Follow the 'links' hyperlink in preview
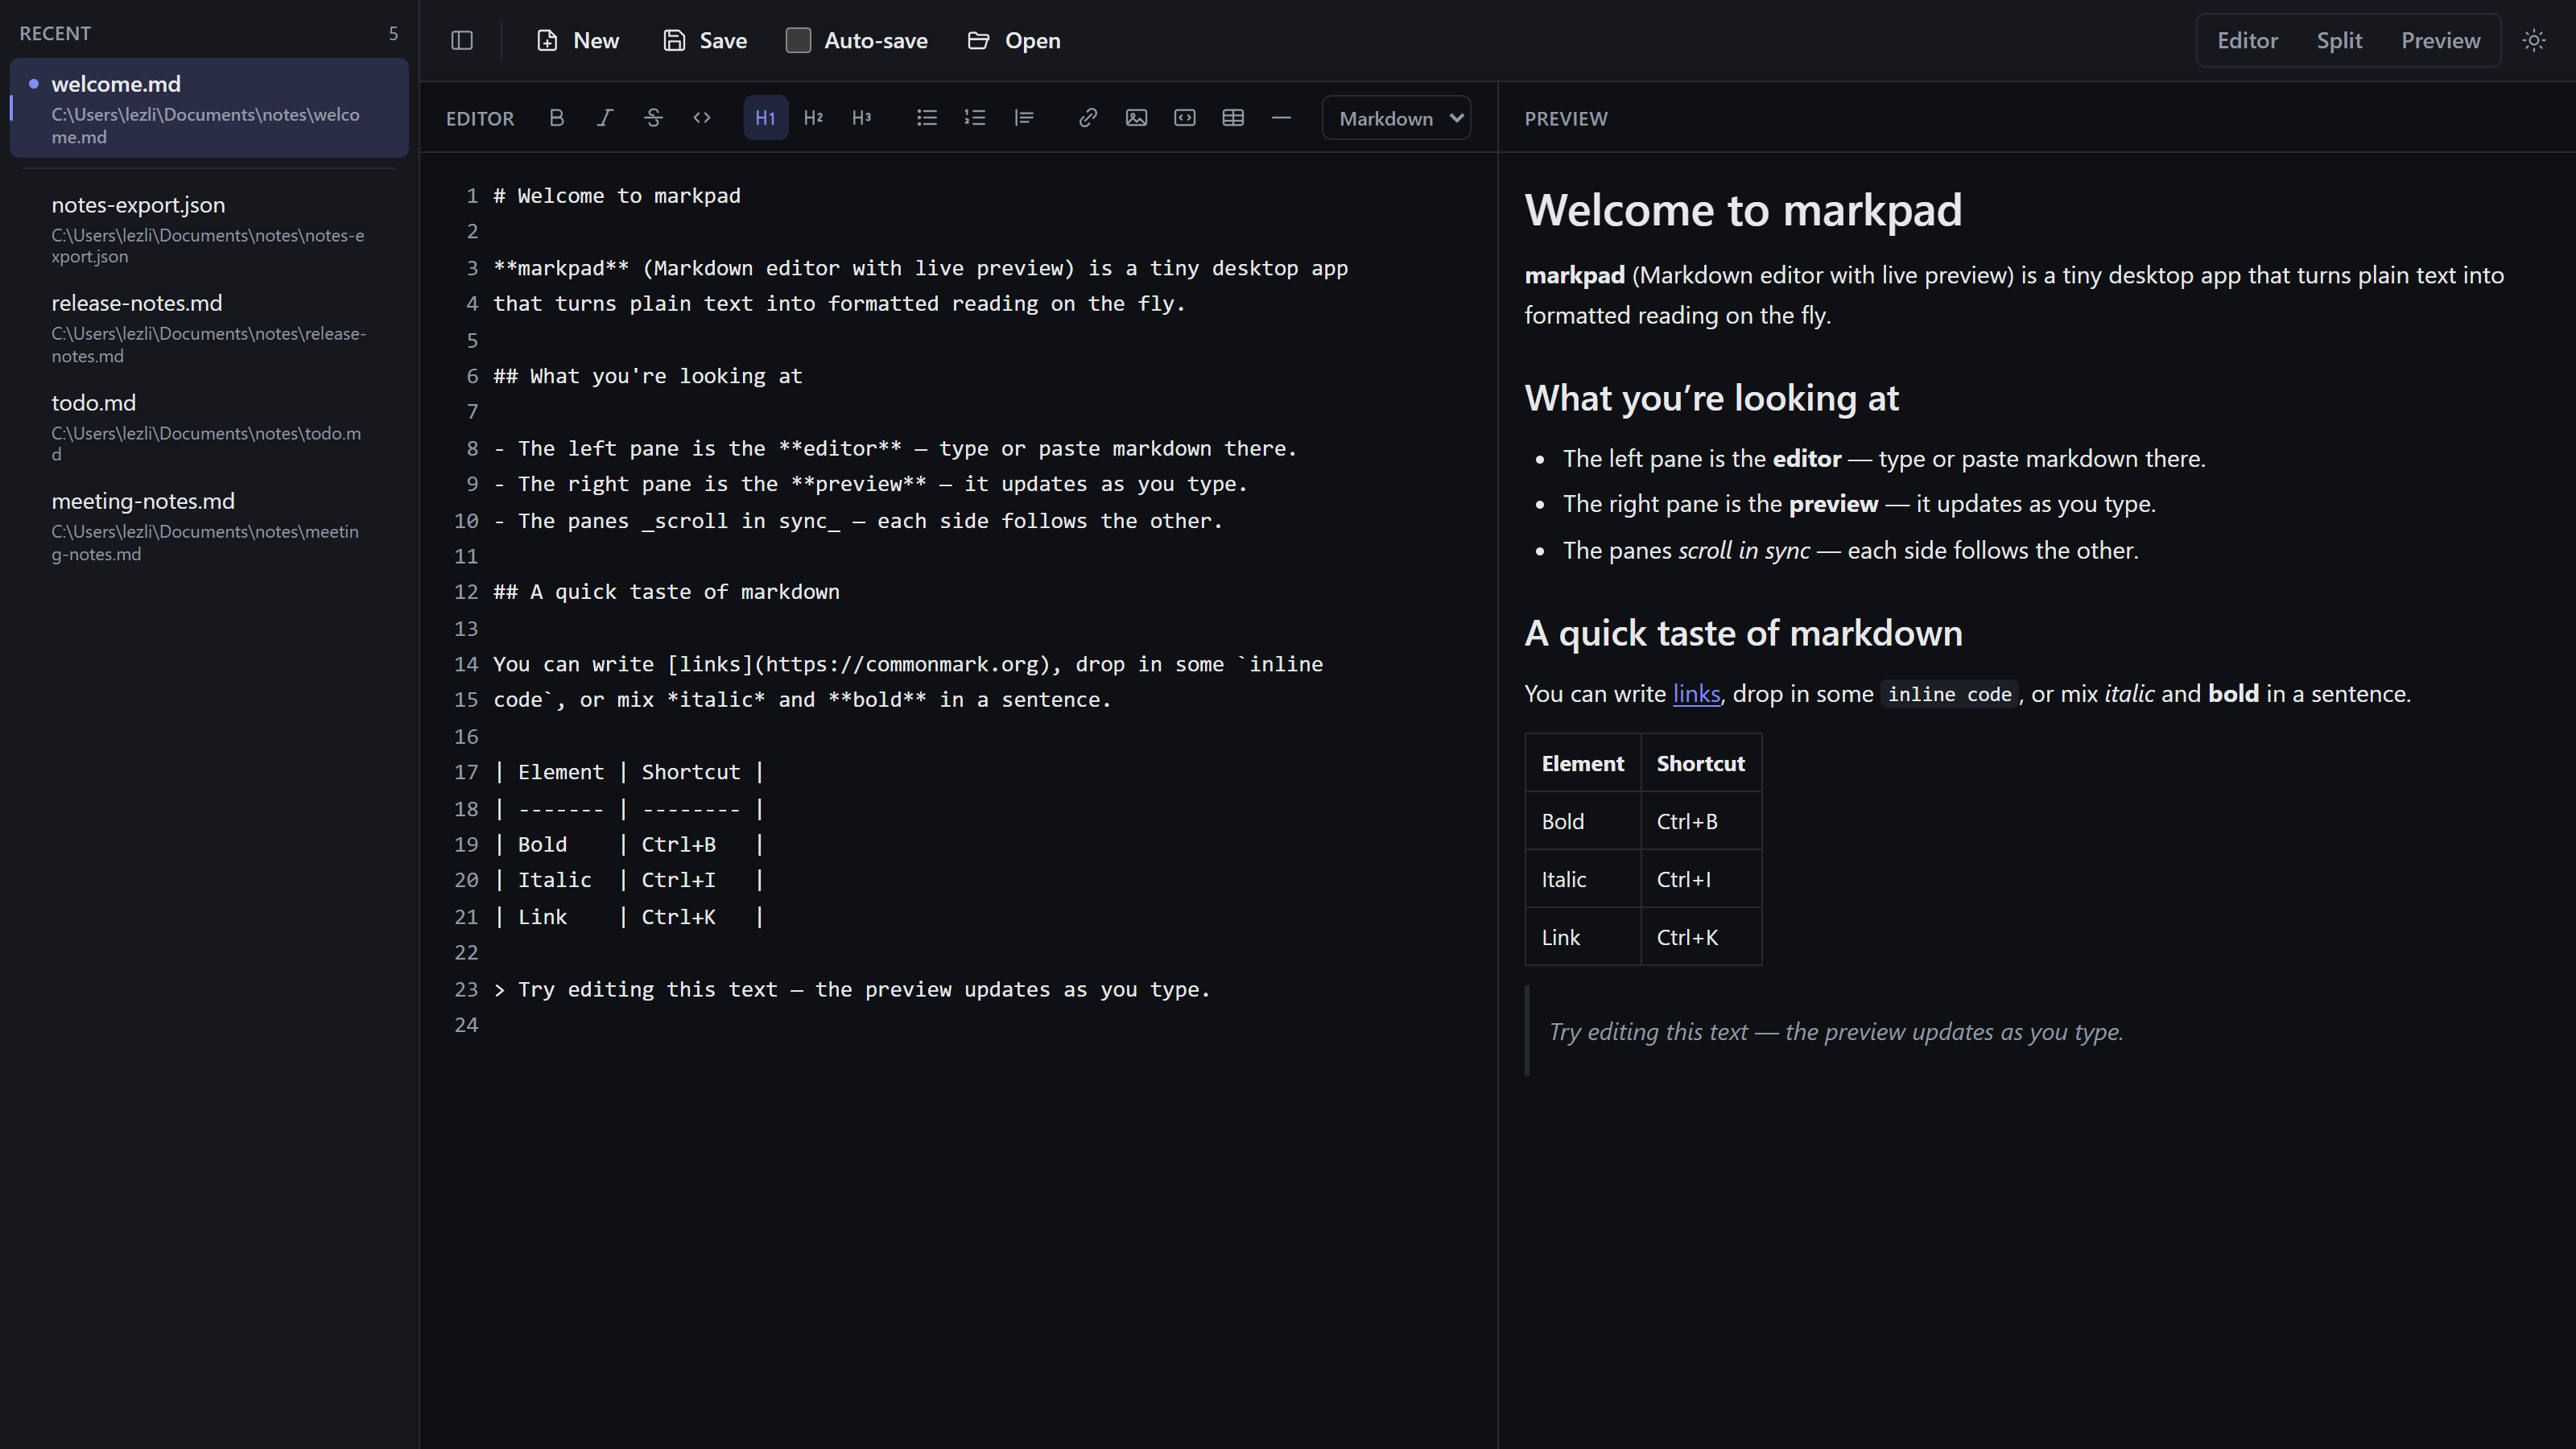Screen dimensions: 2576x1449 (1696, 694)
